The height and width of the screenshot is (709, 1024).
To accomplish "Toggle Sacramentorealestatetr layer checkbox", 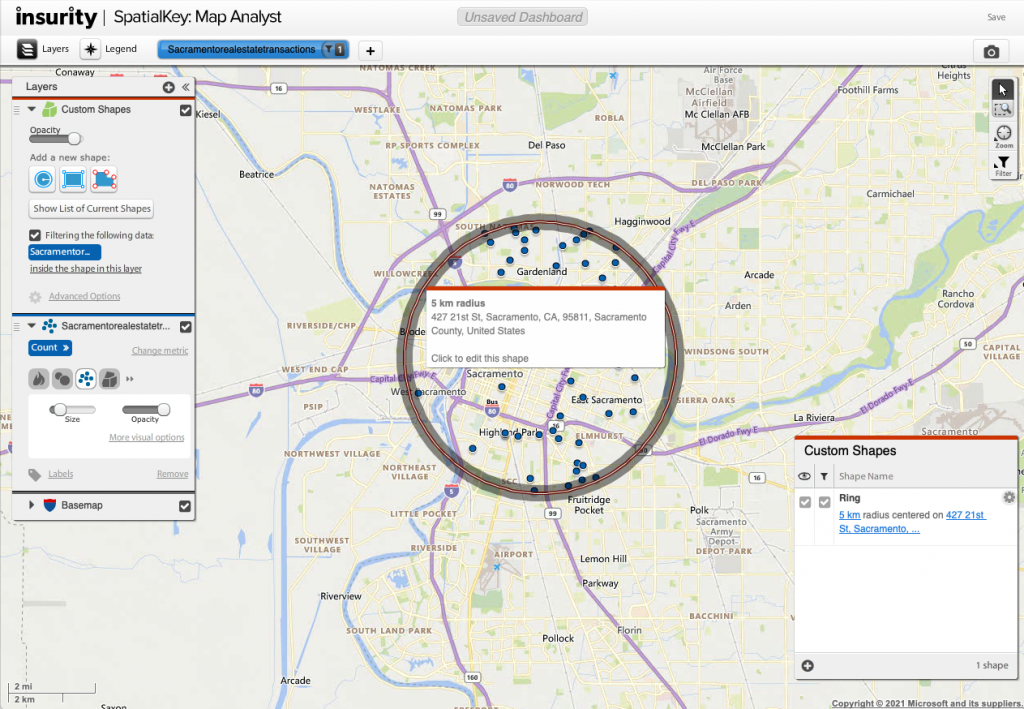I will pyautogui.click(x=185, y=326).
